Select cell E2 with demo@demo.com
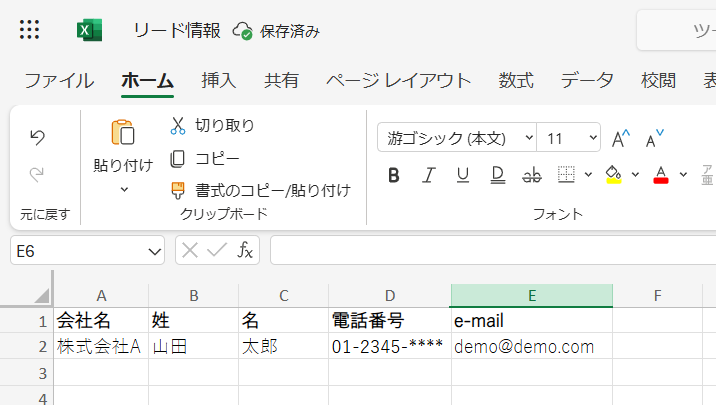716x405 pixels. pyautogui.click(x=531, y=347)
